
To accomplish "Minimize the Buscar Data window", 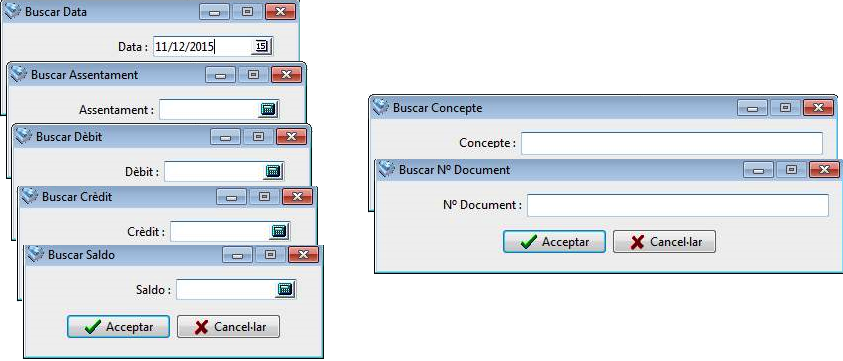I will [x=214, y=11].
